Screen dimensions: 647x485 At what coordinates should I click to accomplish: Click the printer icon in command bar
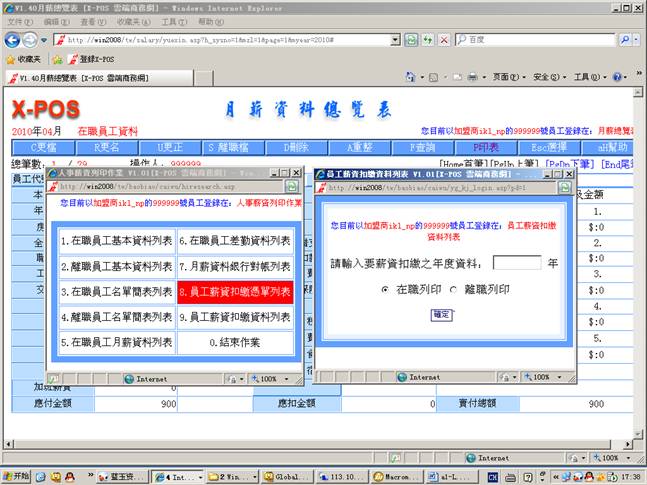pos(474,77)
